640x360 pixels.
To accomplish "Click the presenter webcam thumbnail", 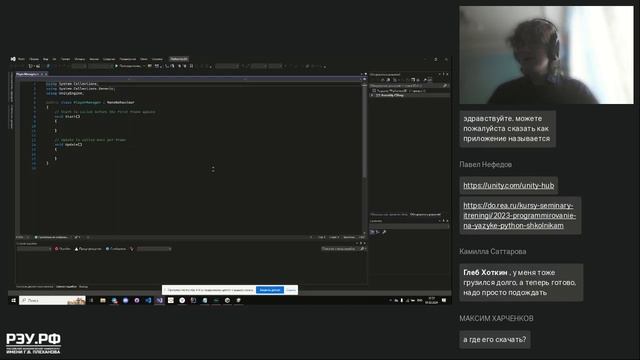I will tap(547, 55).
